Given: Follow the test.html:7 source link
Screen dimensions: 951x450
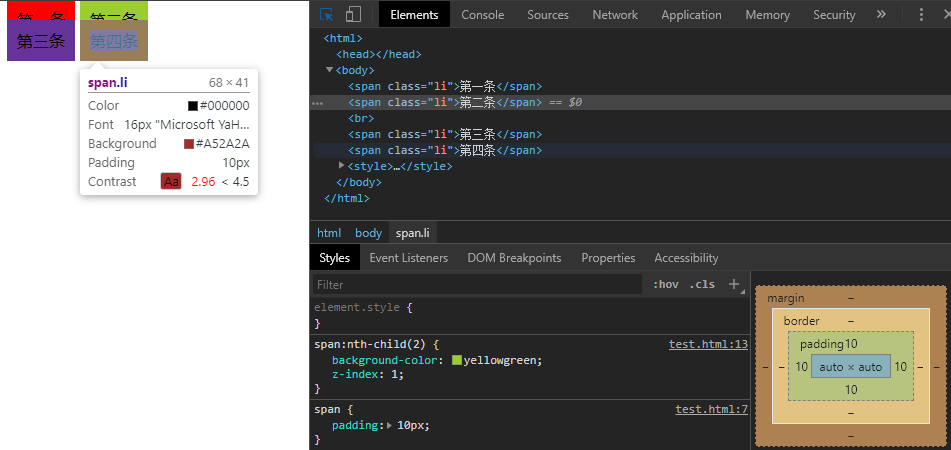Looking at the screenshot, I should (x=711, y=410).
